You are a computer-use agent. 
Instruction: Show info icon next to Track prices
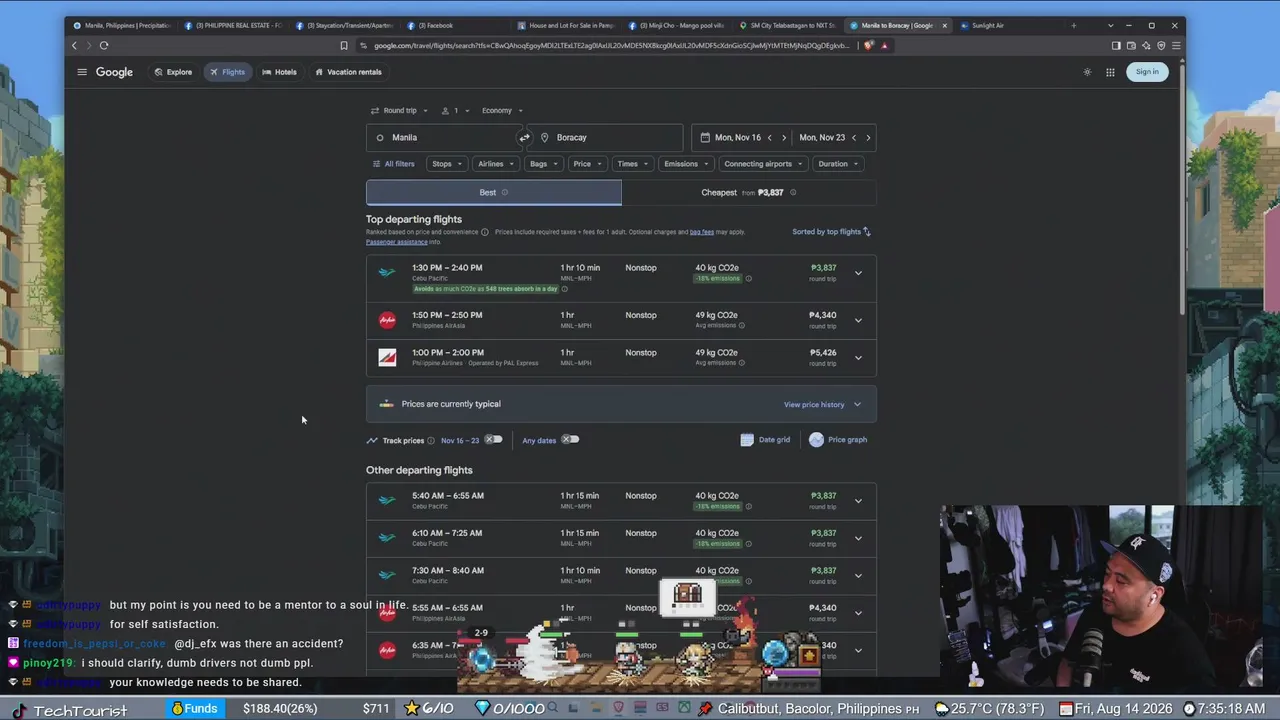click(x=431, y=440)
